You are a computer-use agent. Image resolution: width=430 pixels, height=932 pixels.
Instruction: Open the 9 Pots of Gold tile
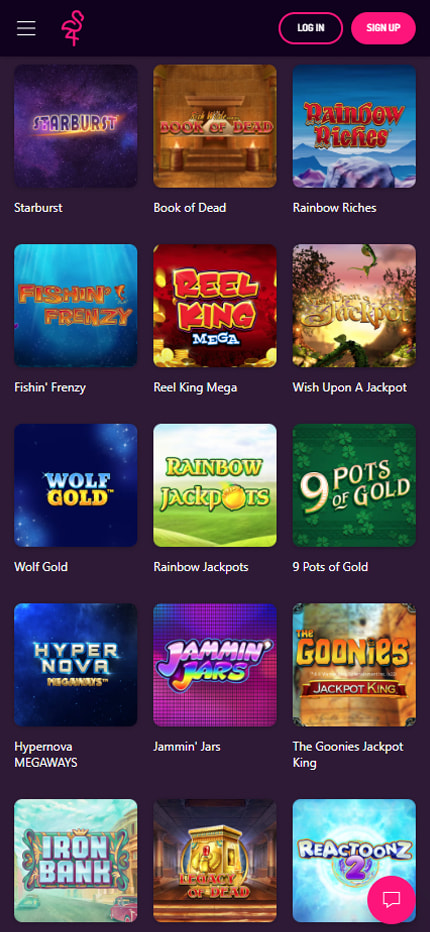click(x=354, y=485)
